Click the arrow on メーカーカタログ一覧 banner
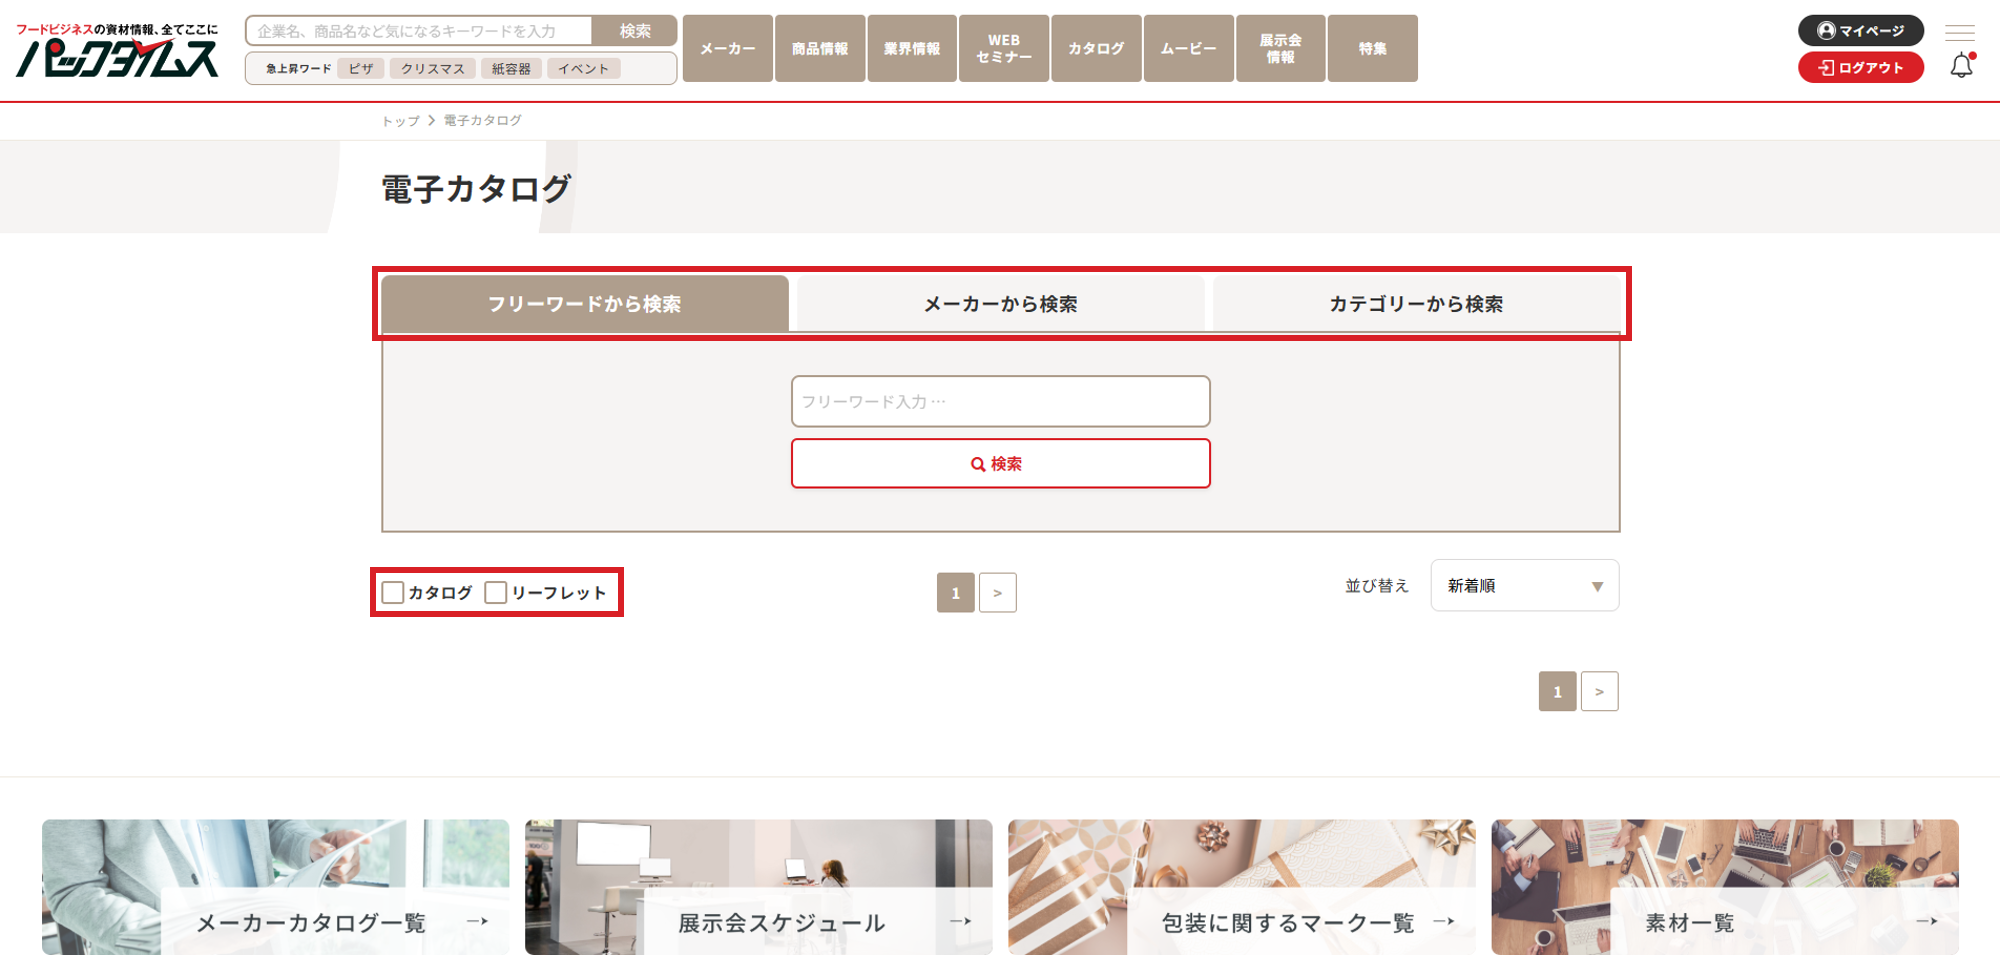This screenshot has height=955, width=2000. tap(477, 921)
